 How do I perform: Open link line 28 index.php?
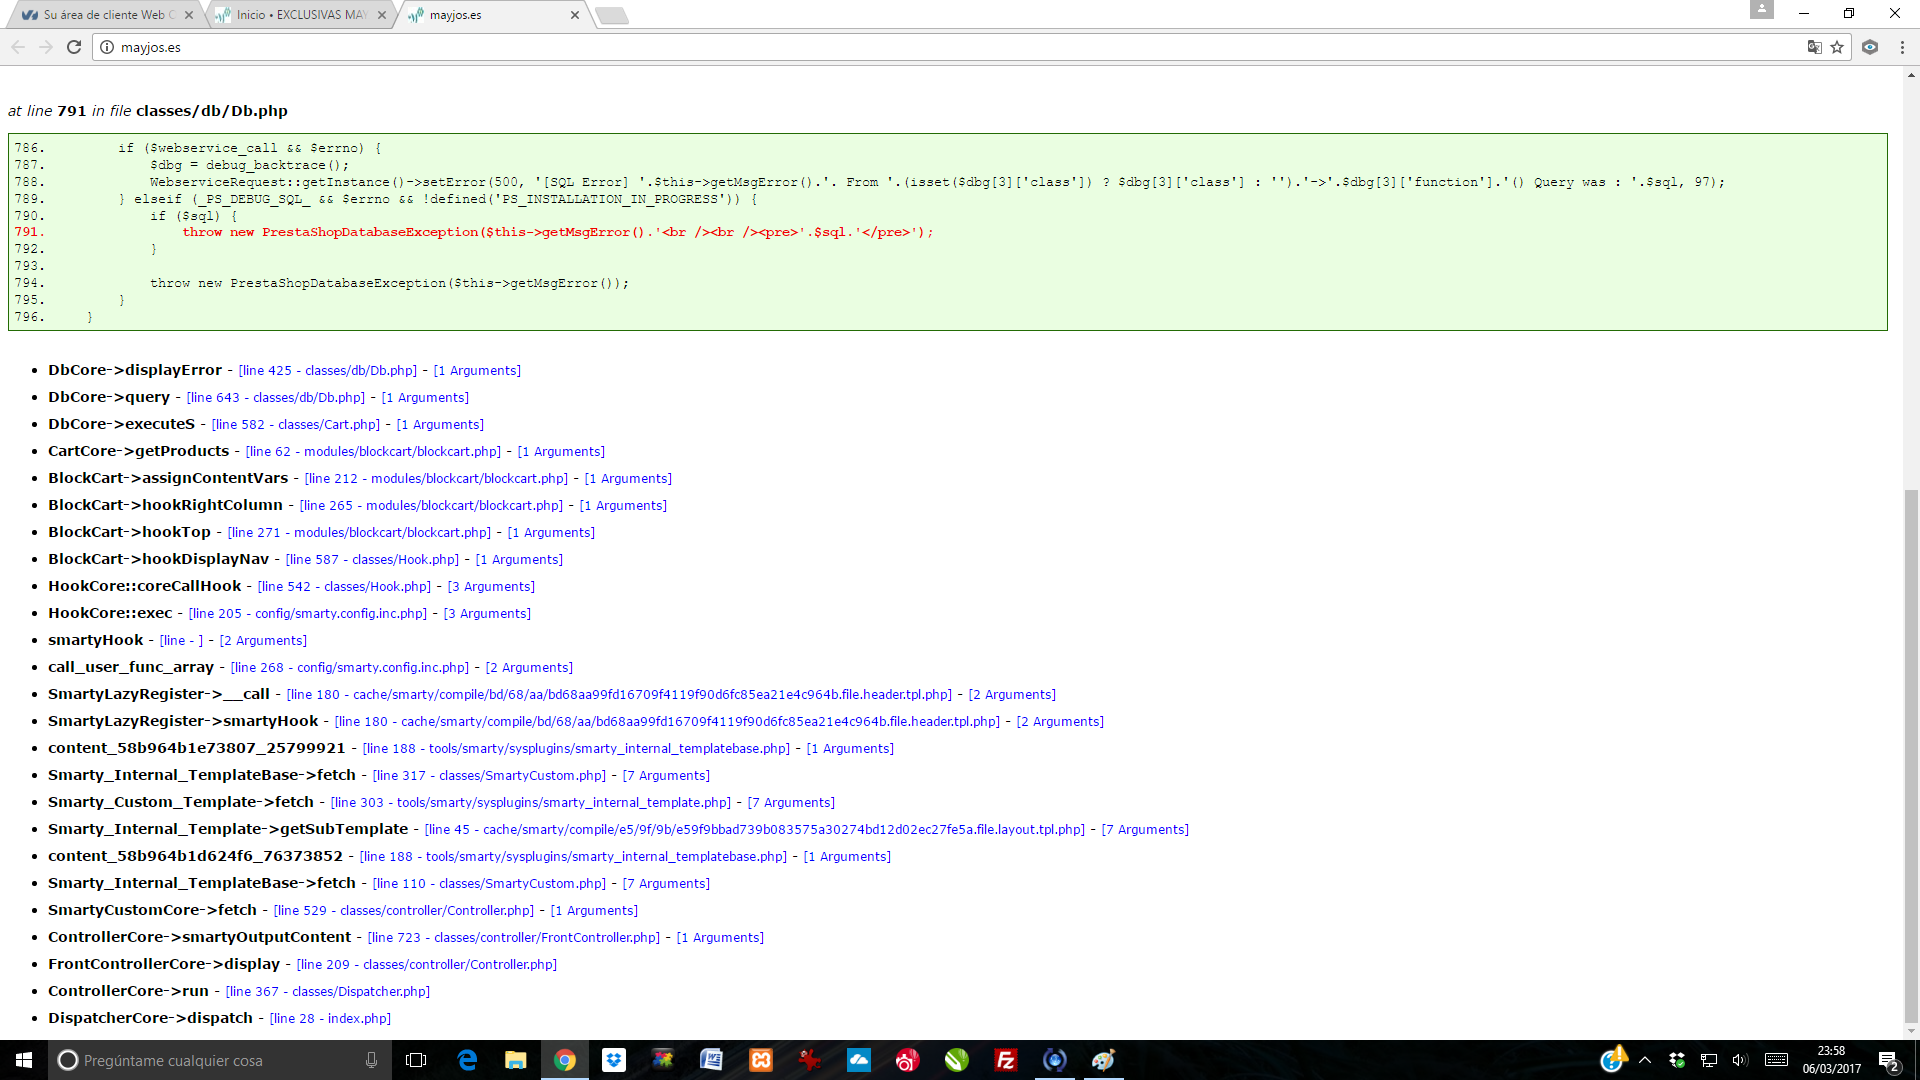(330, 1019)
